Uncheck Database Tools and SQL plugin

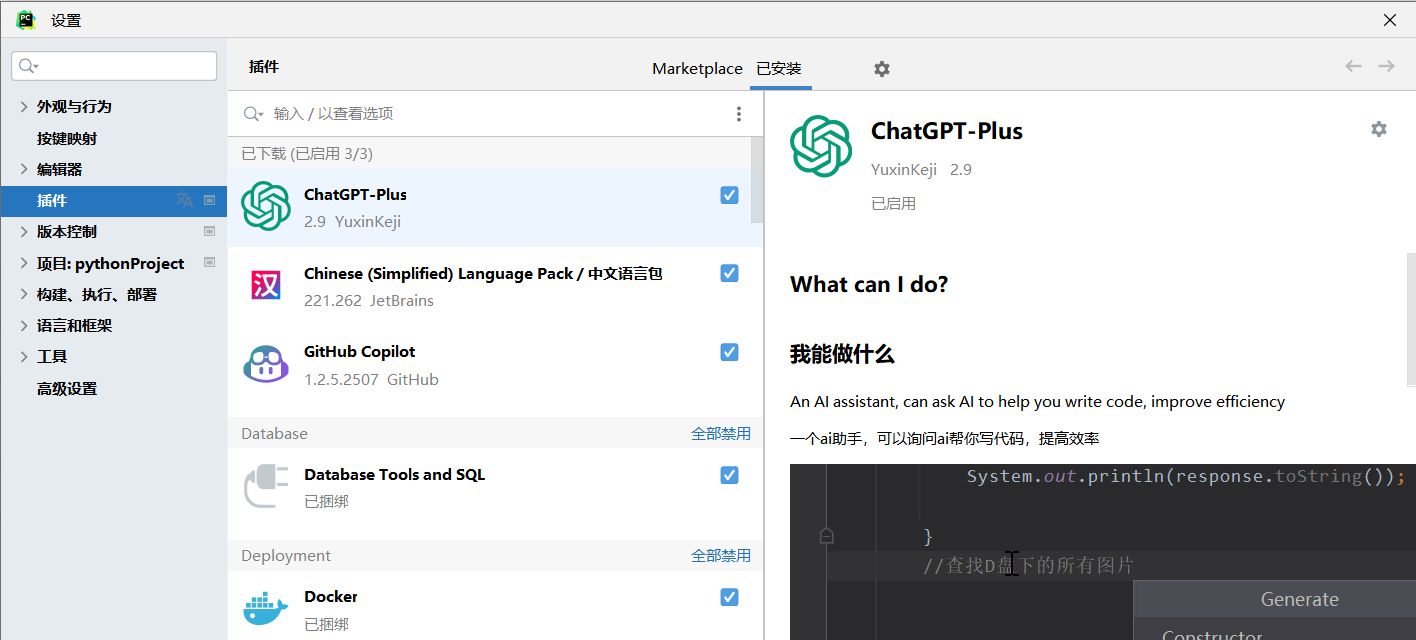click(729, 475)
